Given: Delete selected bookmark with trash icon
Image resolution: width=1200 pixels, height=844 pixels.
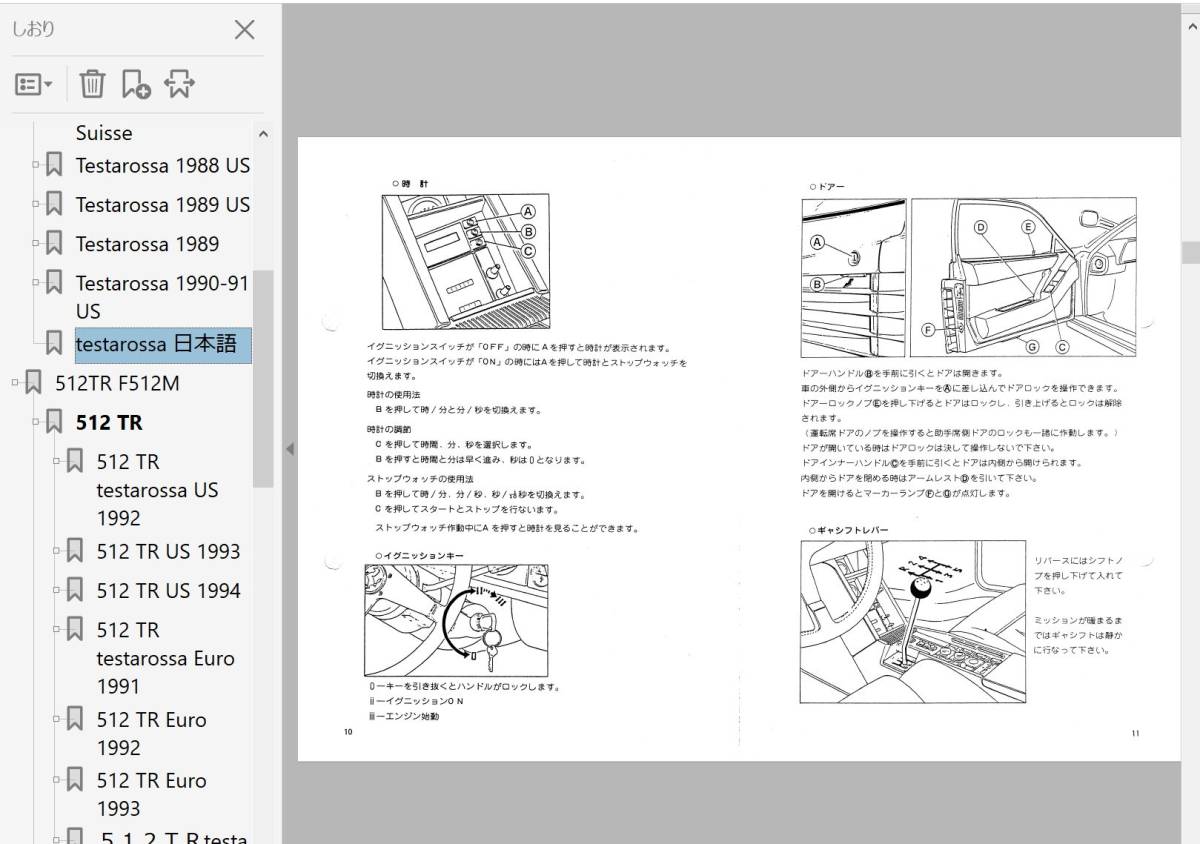Looking at the screenshot, I should pos(92,85).
